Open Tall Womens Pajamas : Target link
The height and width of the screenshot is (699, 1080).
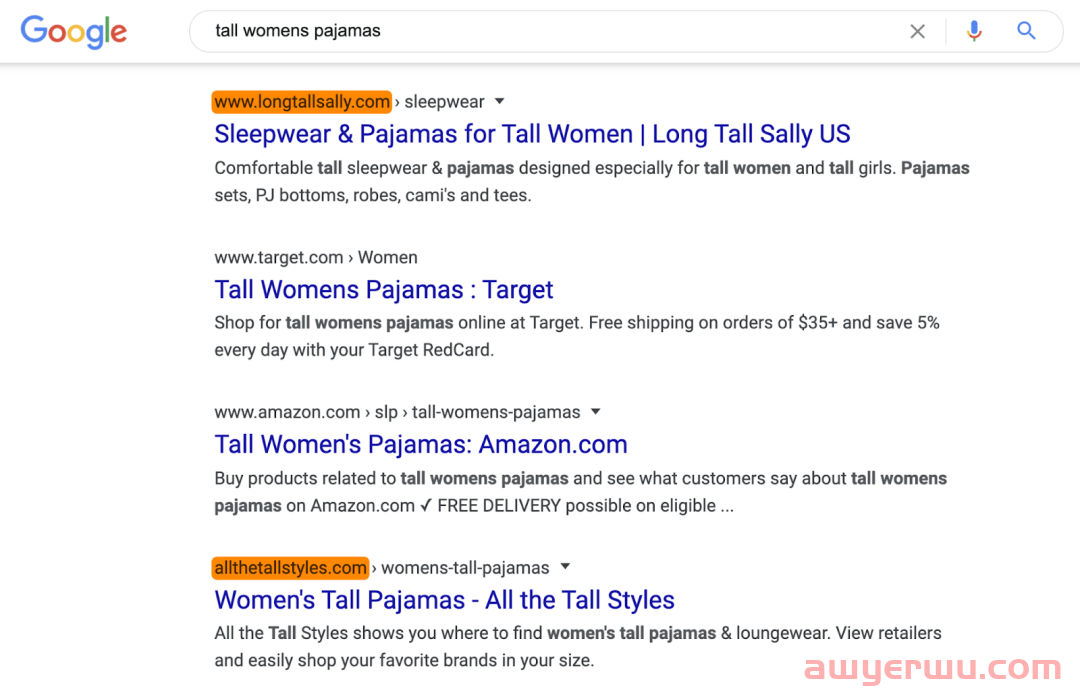click(384, 289)
